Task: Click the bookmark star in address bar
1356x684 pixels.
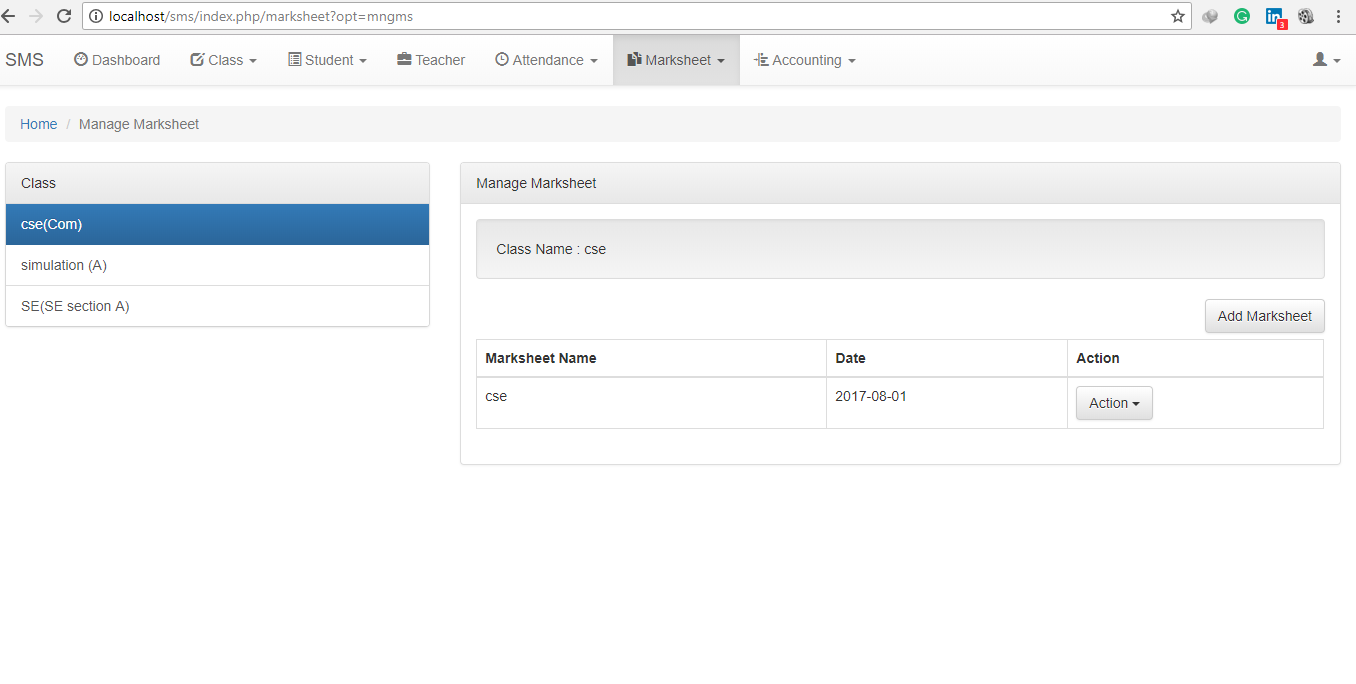Action: tap(1177, 16)
